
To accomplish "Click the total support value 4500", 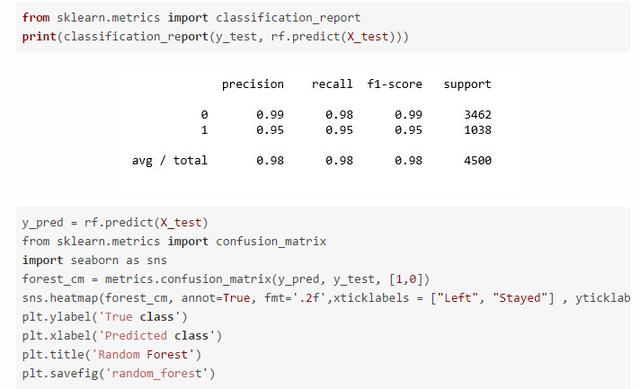I will tap(478, 160).
